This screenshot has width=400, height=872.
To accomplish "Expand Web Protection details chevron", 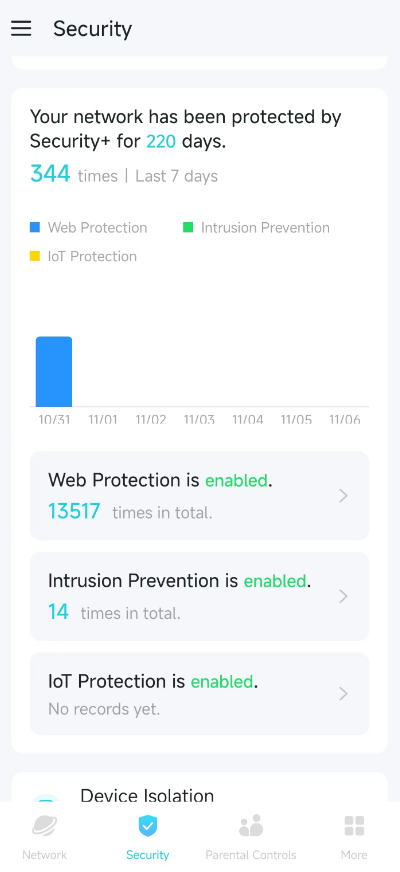I will coord(343,496).
